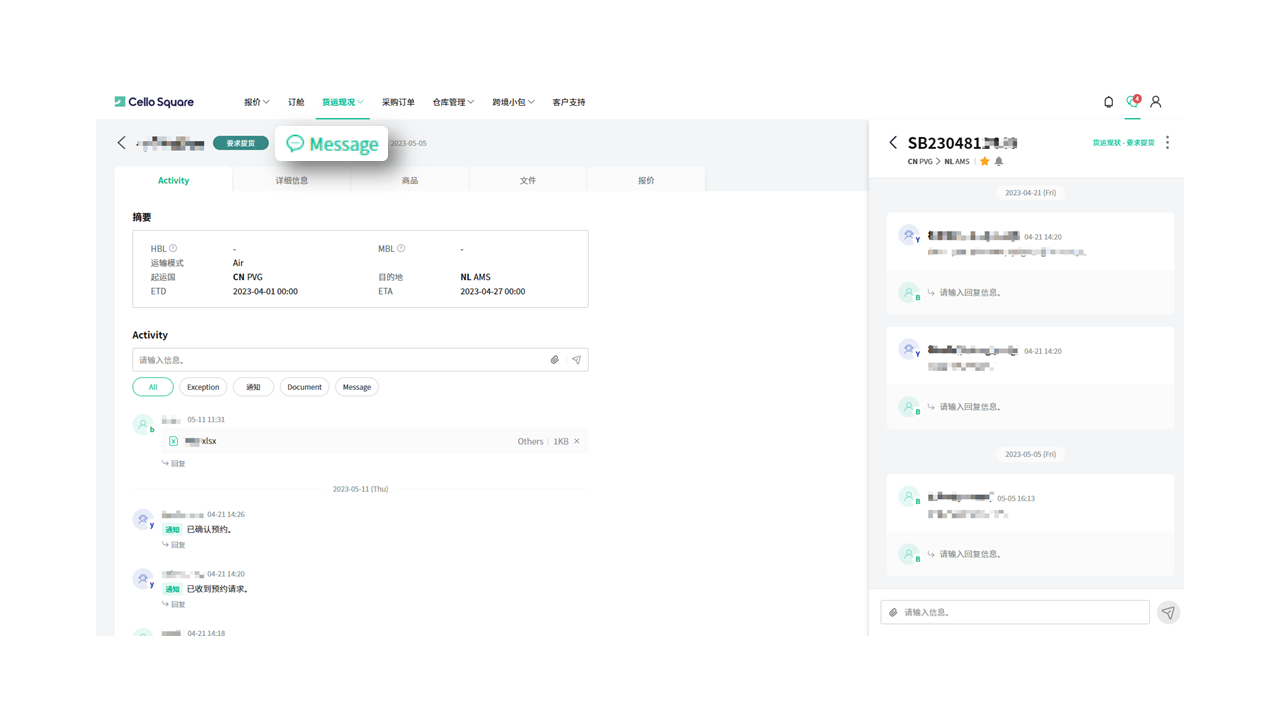
Task: Send the Activity message with paper plane
Action: [577, 360]
